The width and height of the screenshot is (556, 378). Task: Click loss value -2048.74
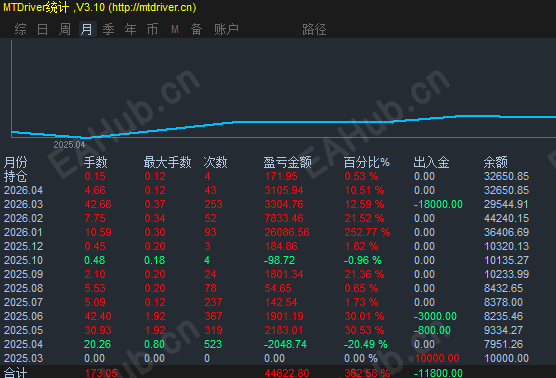[x=285, y=344]
